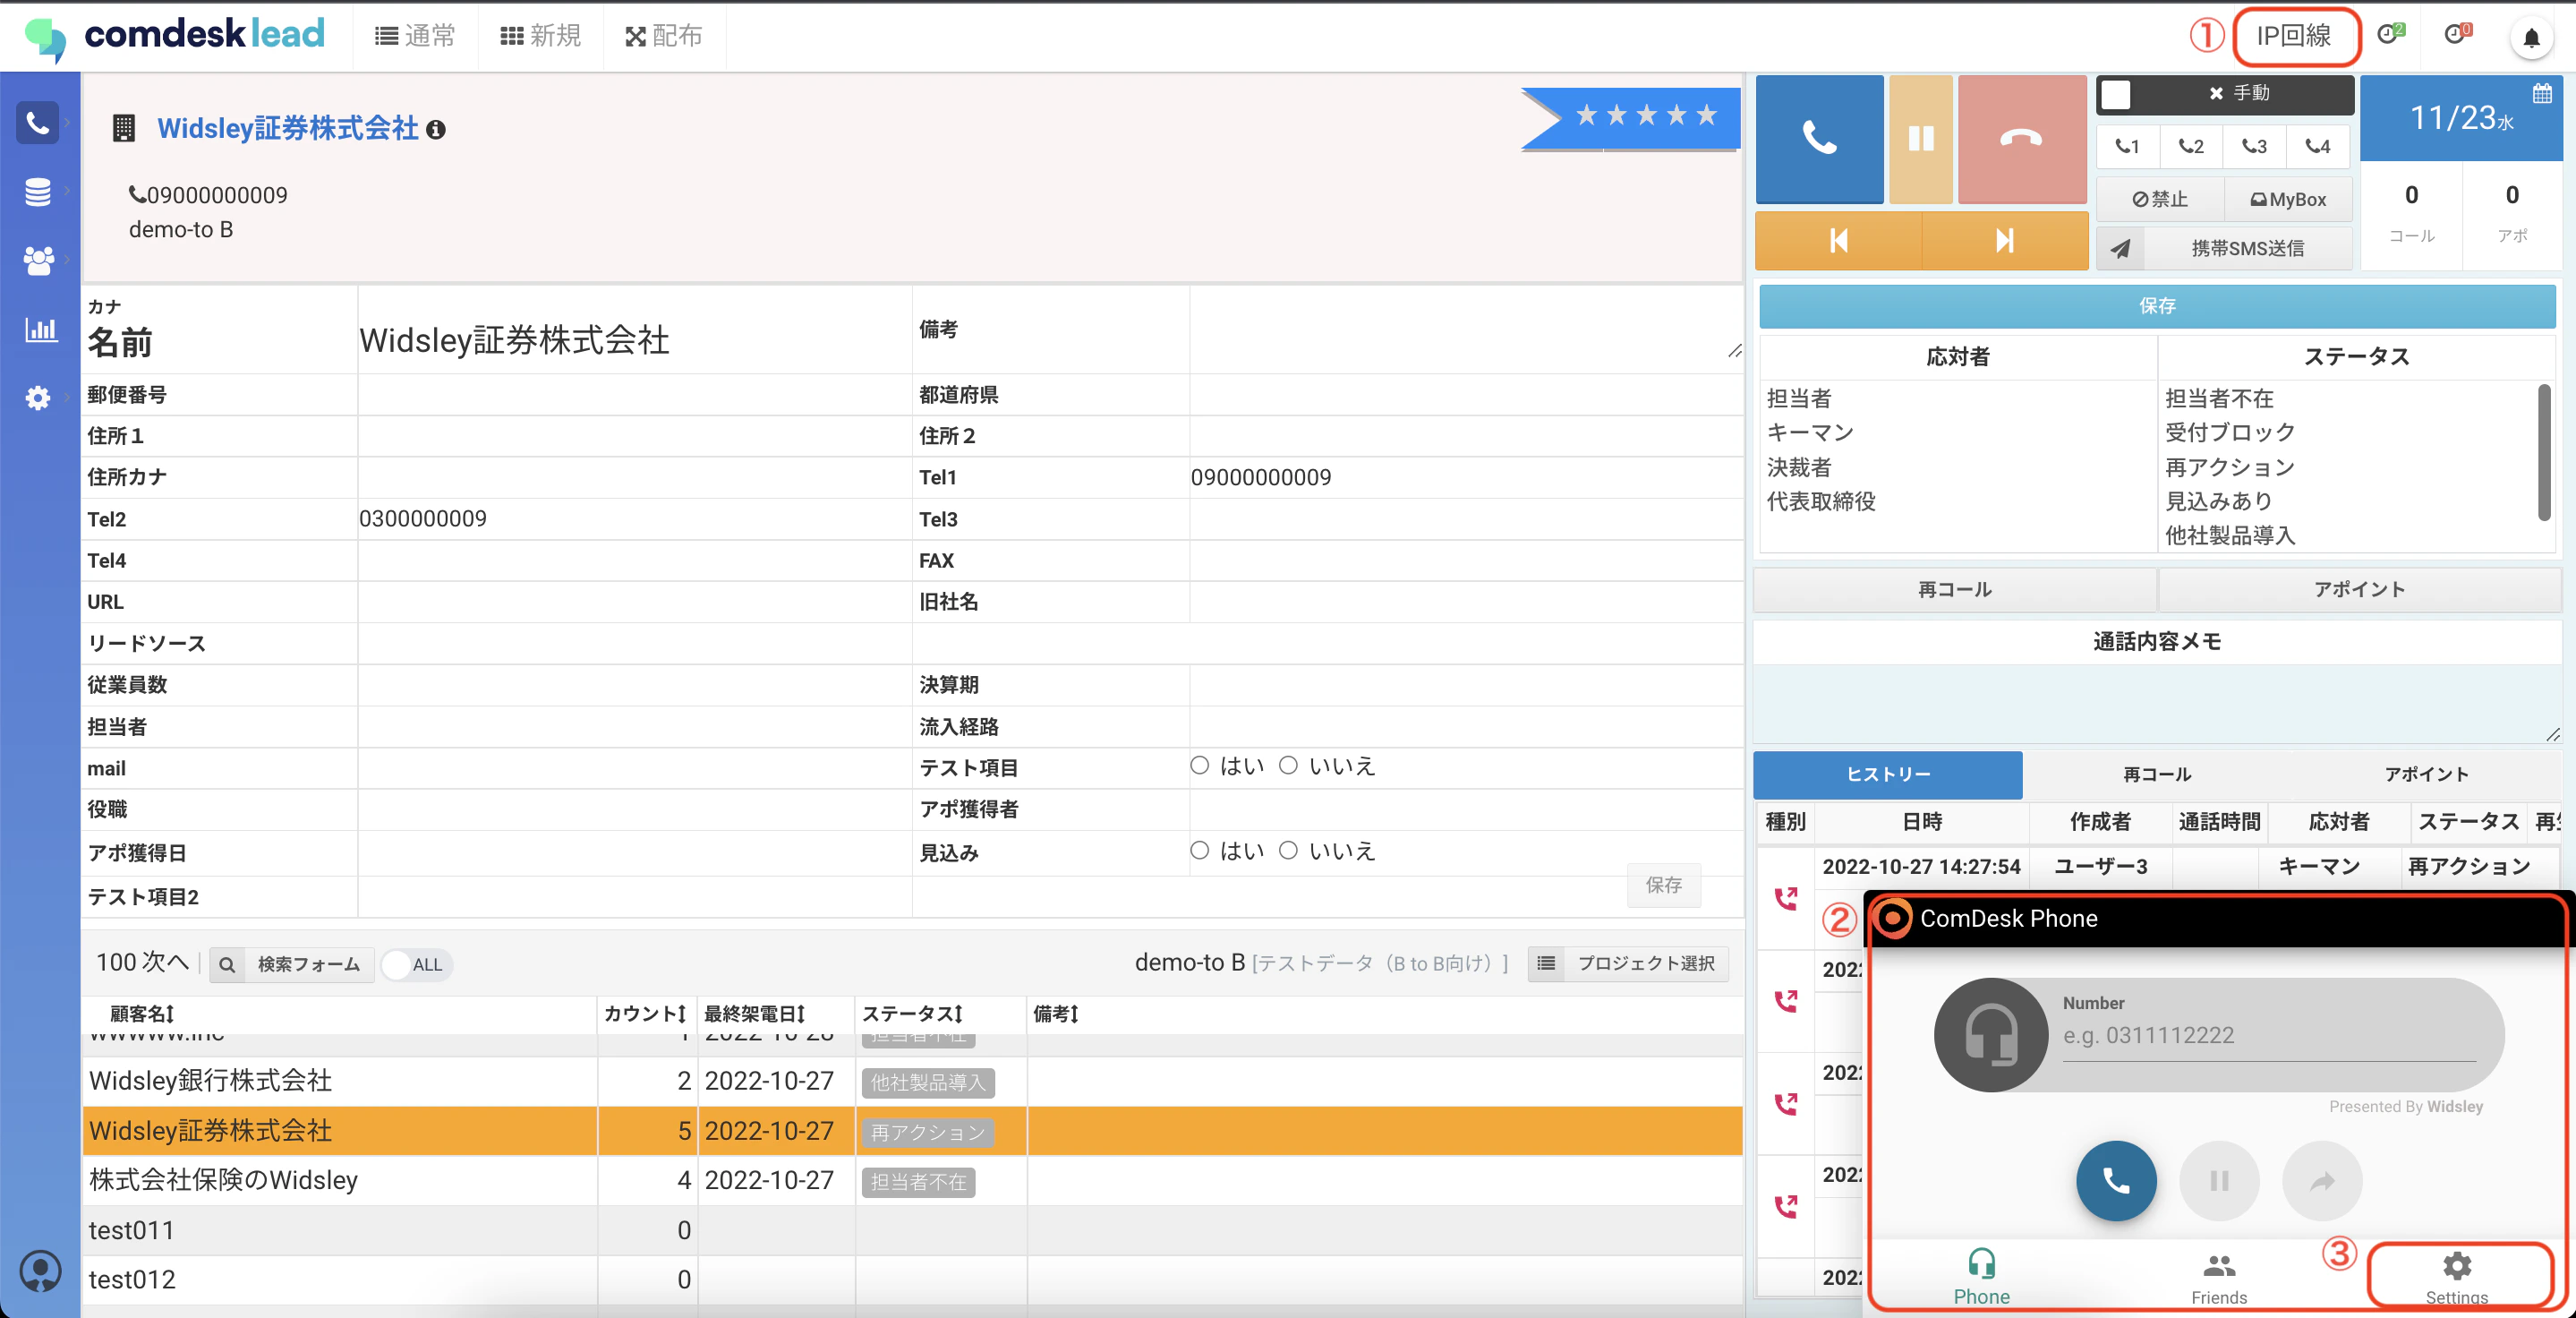The image size is (2576, 1318).
Task: Go to previous record with skip-back button
Action: click(1838, 240)
